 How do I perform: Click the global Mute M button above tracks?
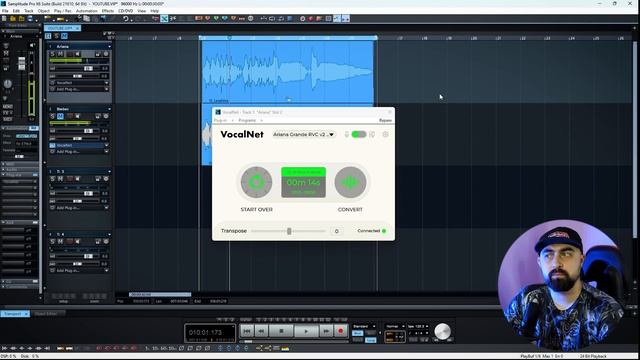(64, 36)
